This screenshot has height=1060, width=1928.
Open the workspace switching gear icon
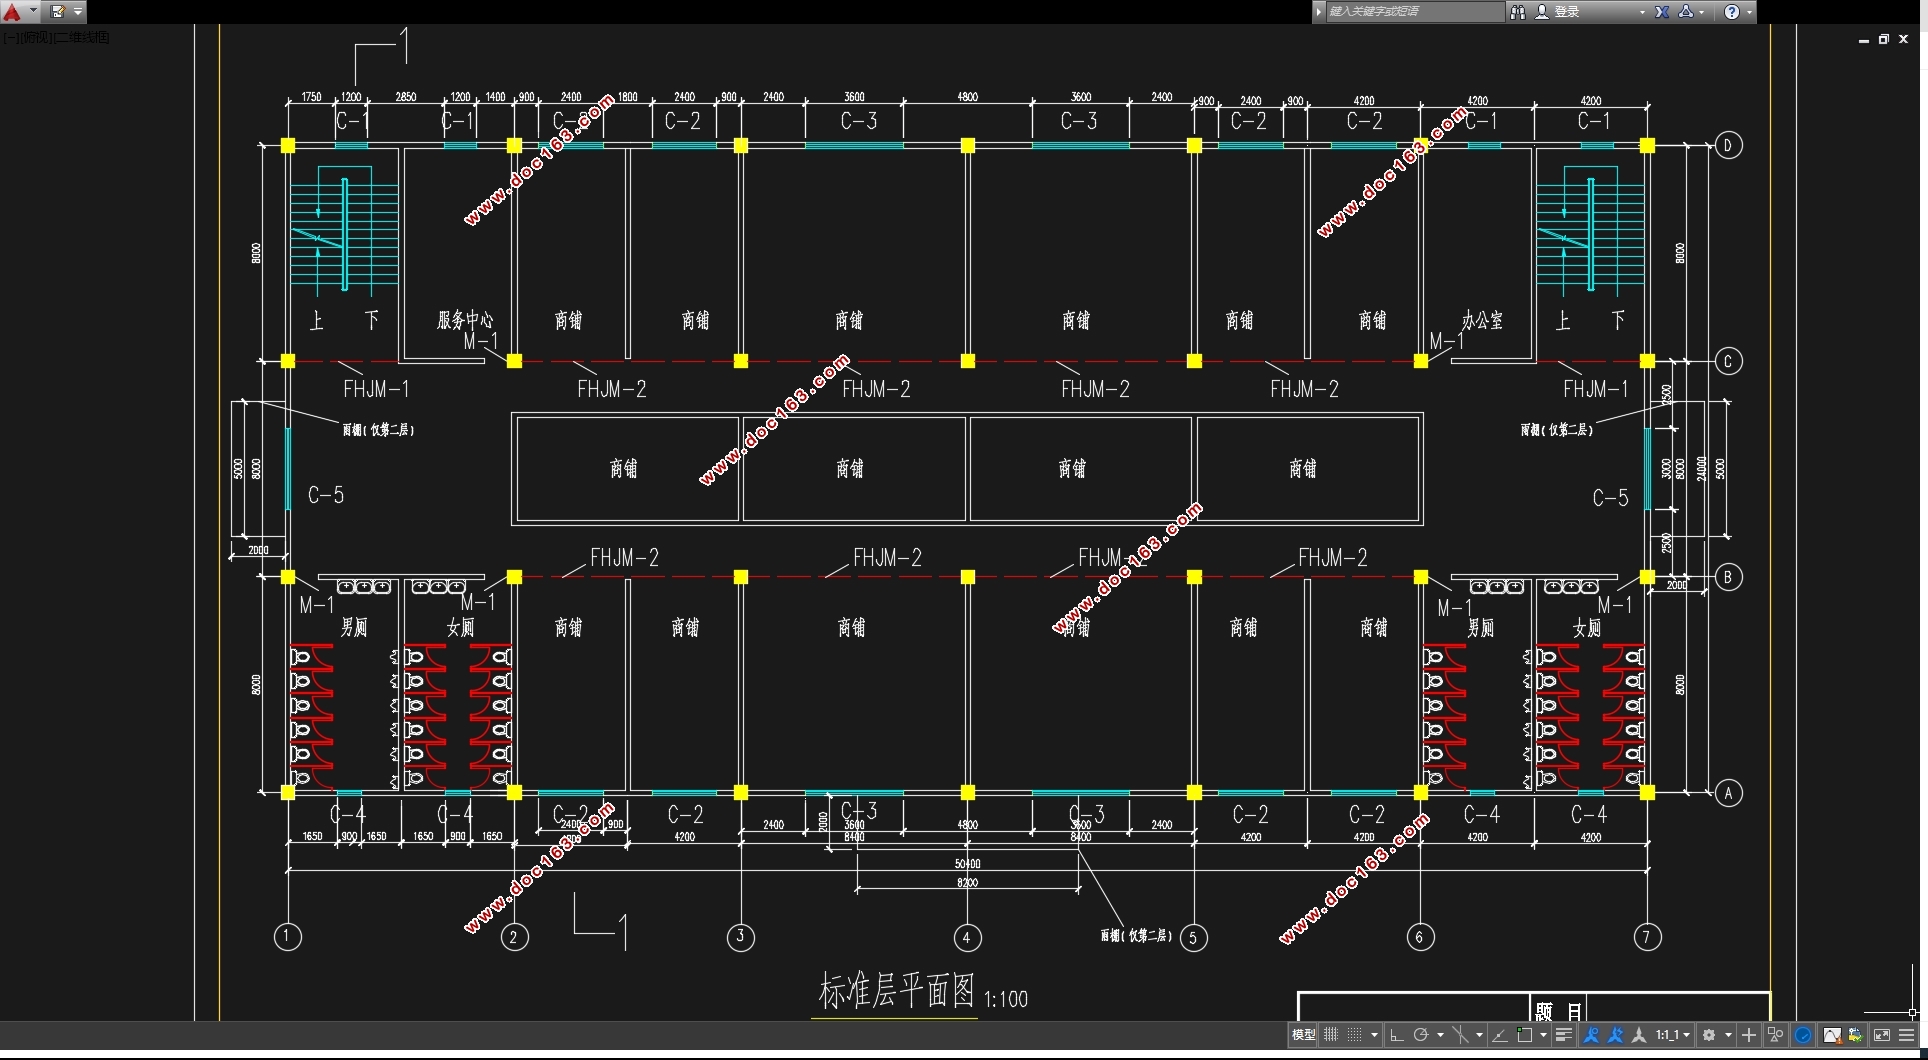[x=1709, y=1035]
